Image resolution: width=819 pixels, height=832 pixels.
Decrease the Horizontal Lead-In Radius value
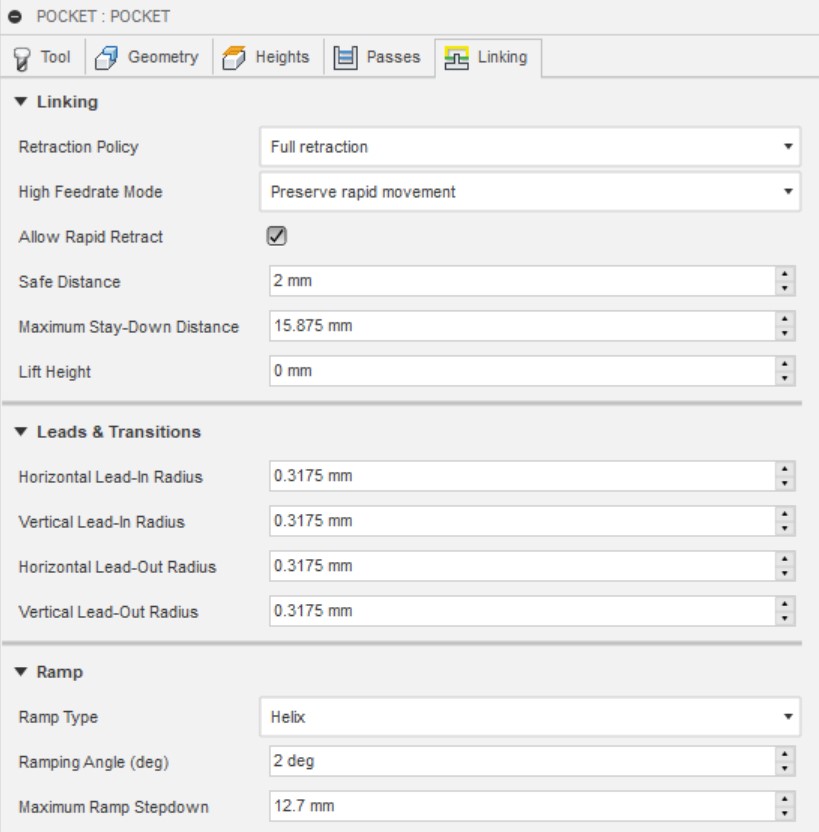click(x=785, y=482)
